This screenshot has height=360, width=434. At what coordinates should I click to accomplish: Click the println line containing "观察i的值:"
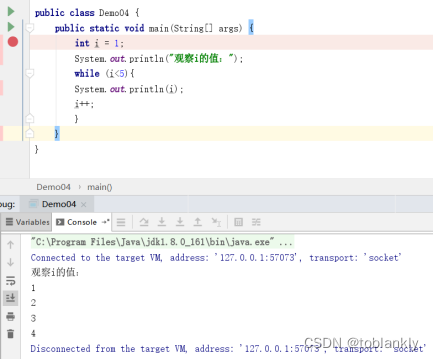tap(159, 59)
